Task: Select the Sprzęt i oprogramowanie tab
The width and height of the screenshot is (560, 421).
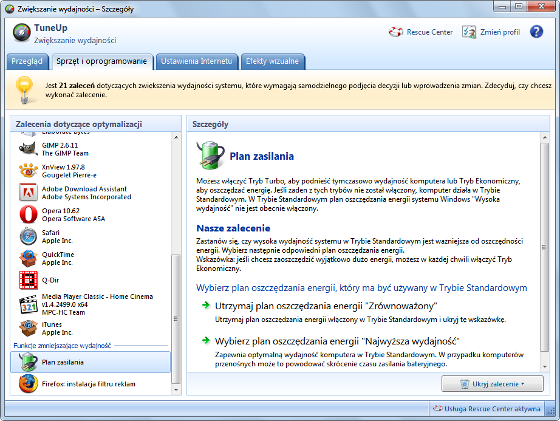Action: pos(102,61)
